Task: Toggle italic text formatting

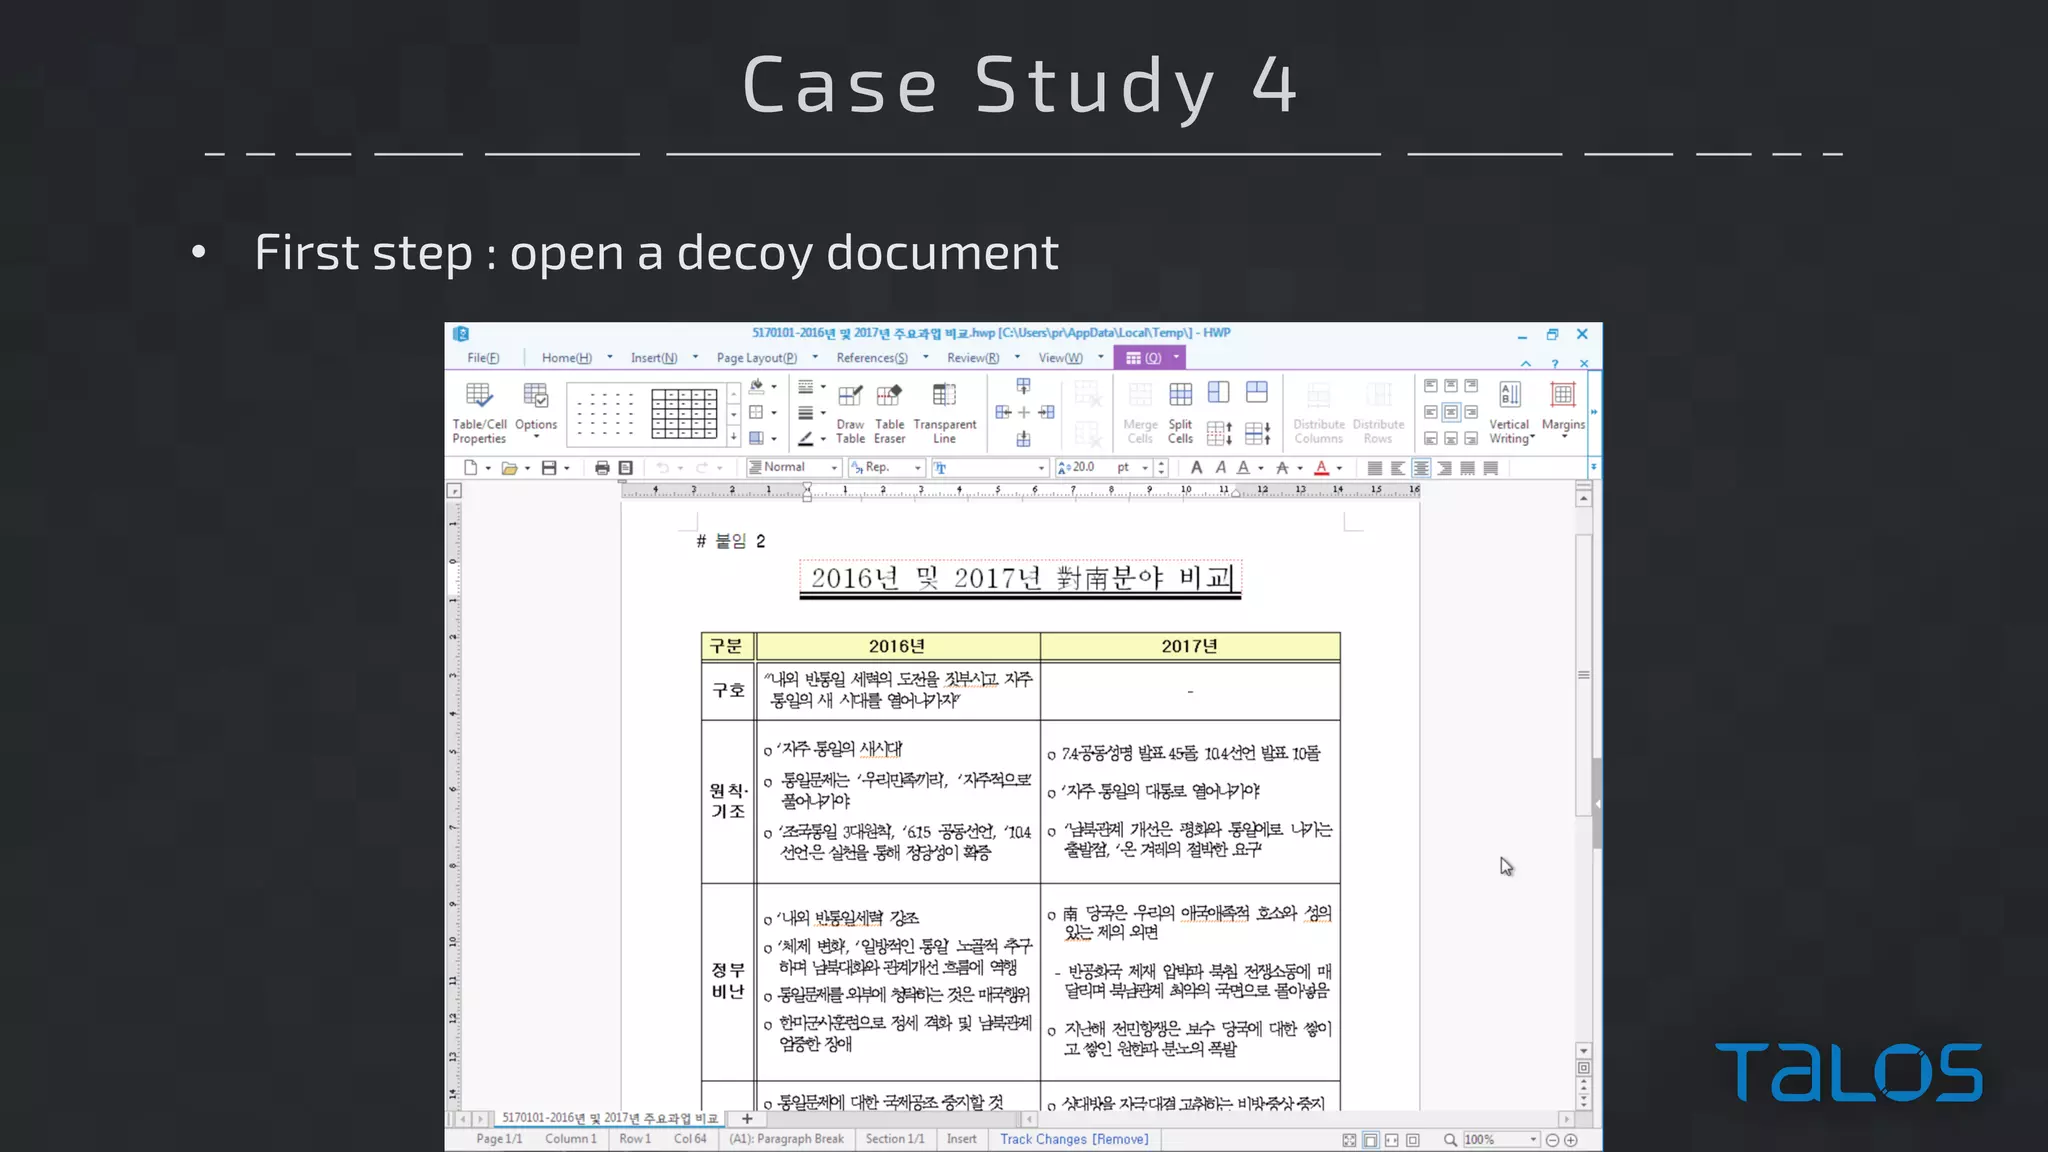Action: click(1220, 467)
